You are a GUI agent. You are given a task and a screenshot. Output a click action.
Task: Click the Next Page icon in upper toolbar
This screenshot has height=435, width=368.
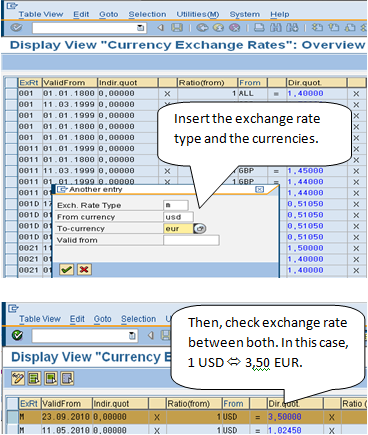(x=350, y=28)
